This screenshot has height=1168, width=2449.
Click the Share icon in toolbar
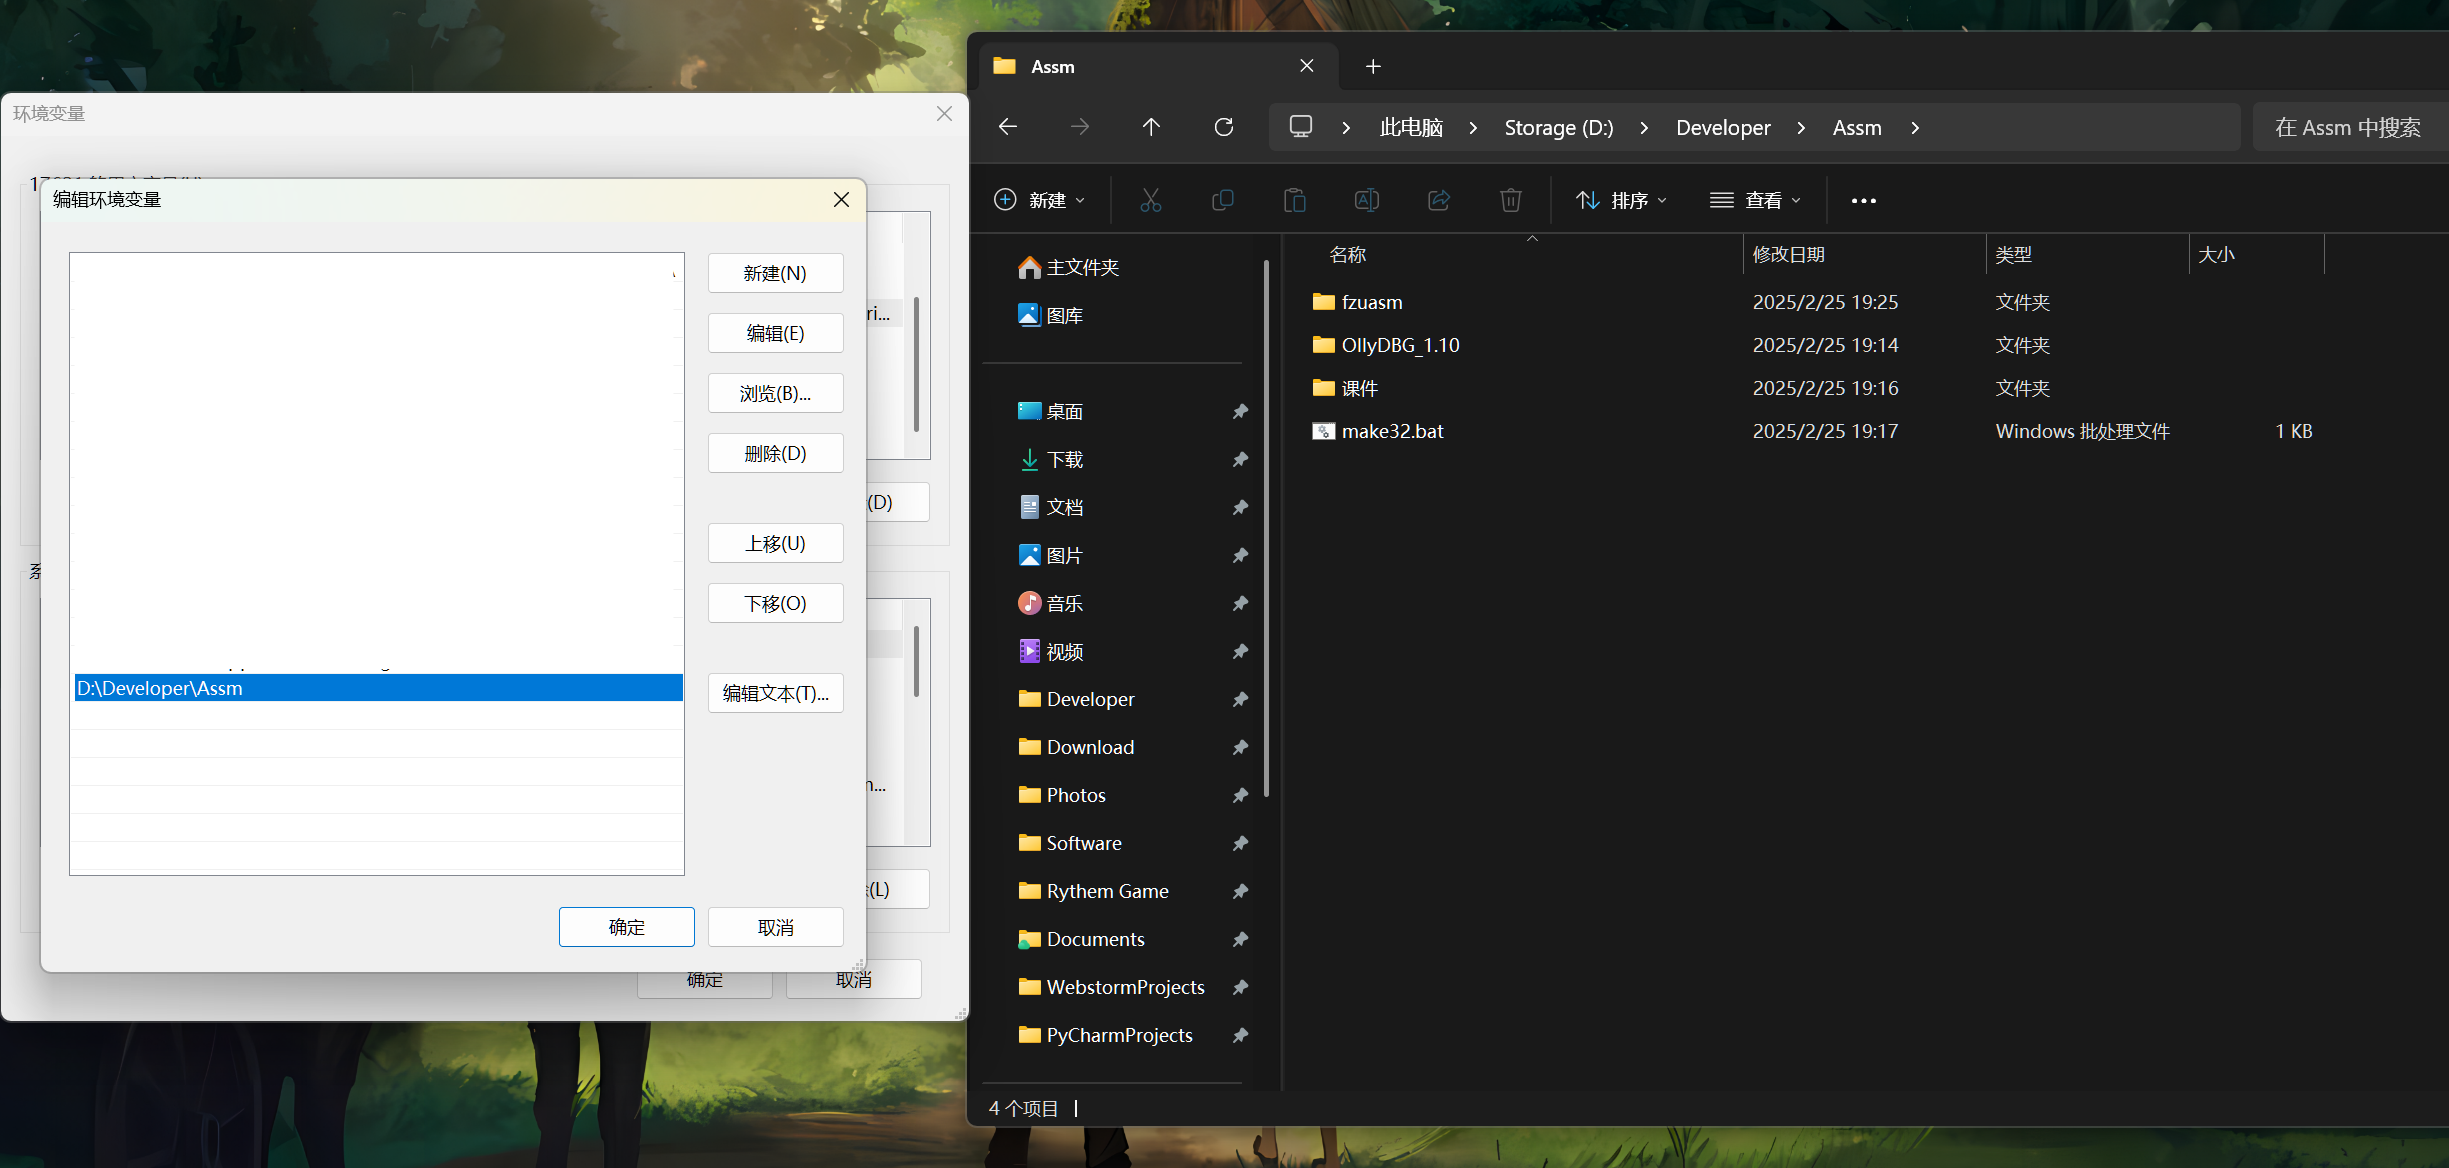(x=1438, y=200)
